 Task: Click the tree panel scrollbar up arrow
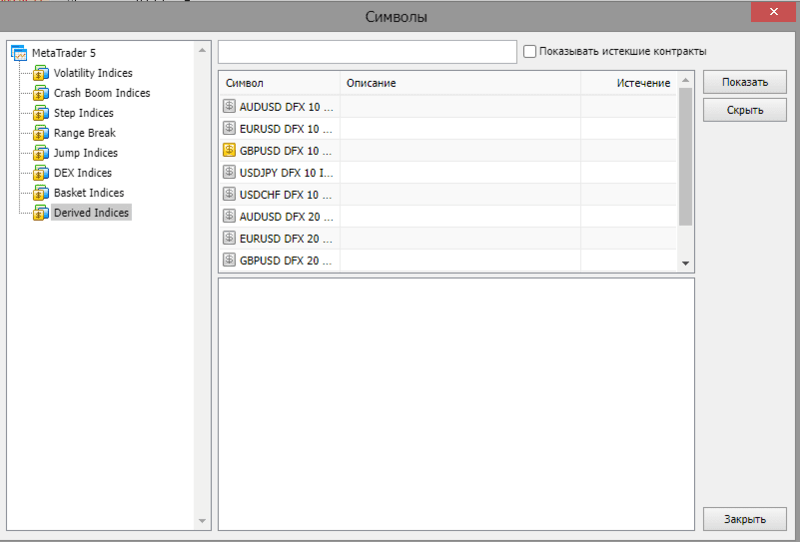202,50
